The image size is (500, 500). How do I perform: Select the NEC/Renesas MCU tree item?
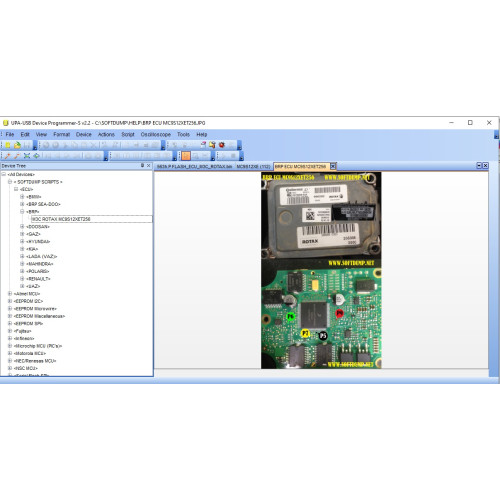pos(35,361)
